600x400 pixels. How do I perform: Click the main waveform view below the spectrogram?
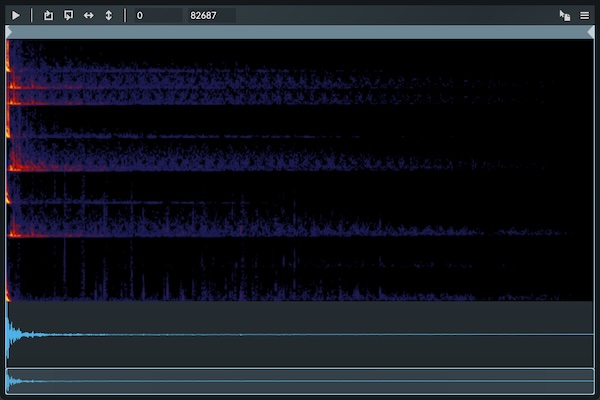300,334
